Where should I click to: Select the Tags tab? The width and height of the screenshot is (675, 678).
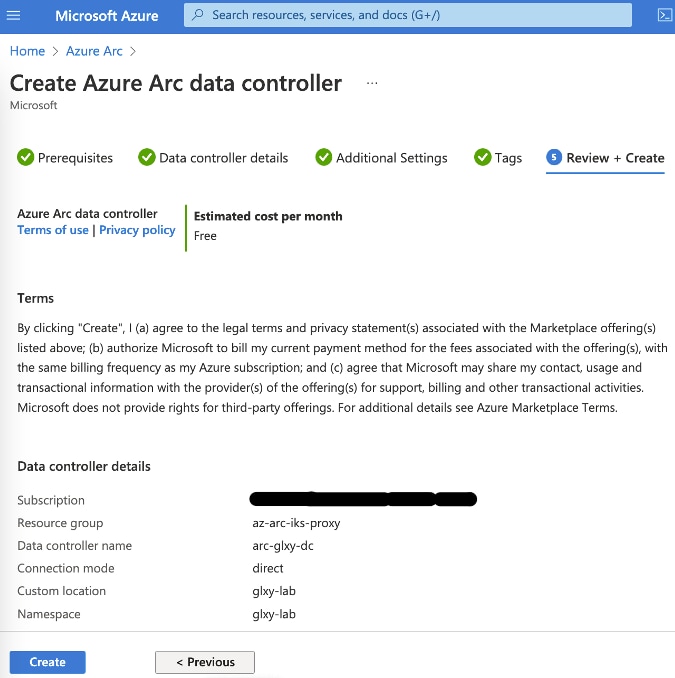(498, 158)
